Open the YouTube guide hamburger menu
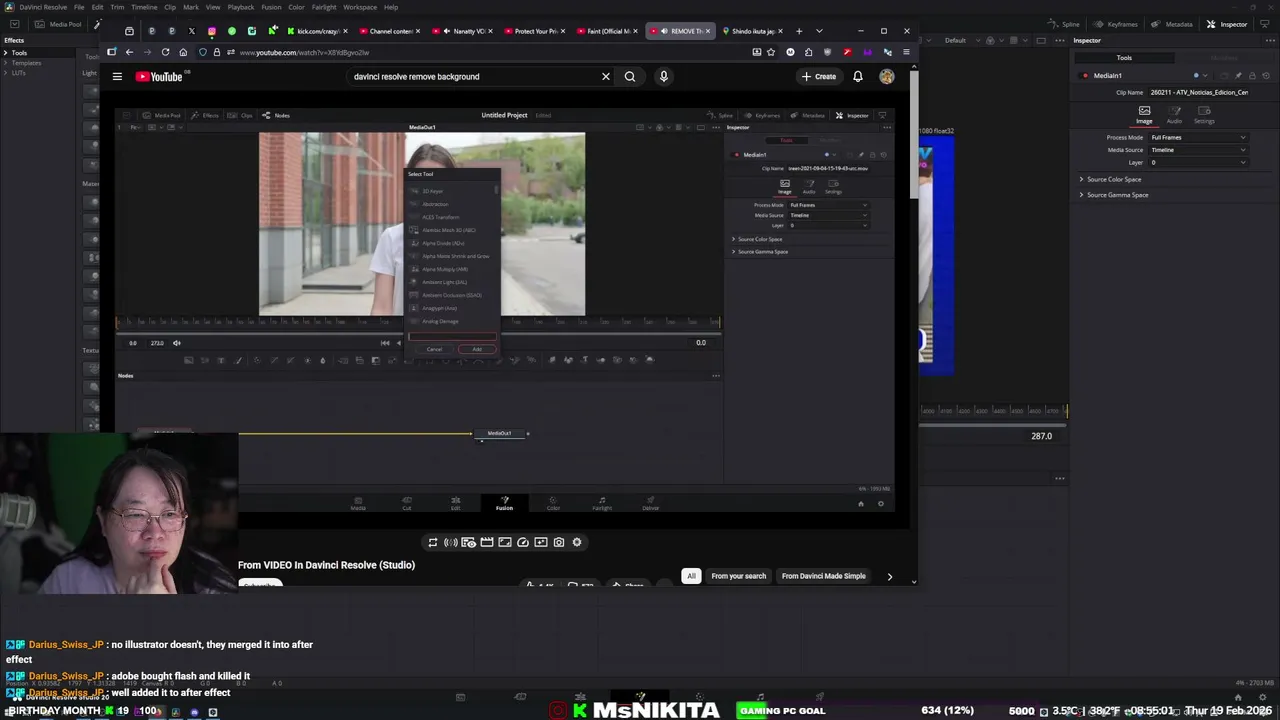This screenshot has width=1280, height=720. (x=117, y=76)
